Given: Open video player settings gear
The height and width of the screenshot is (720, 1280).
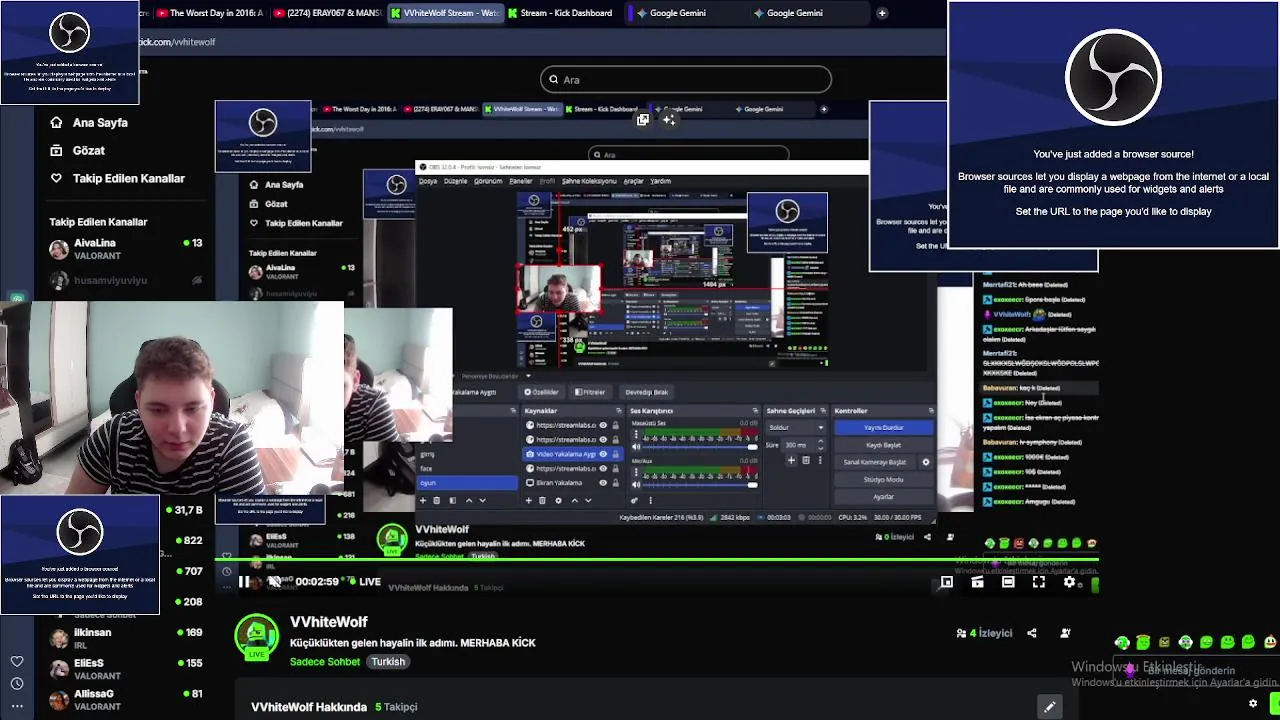Looking at the screenshot, I should click(1069, 582).
